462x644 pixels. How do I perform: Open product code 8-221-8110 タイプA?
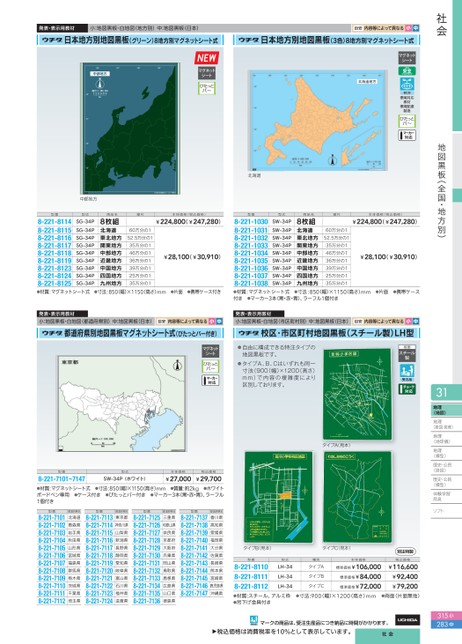click(251, 567)
